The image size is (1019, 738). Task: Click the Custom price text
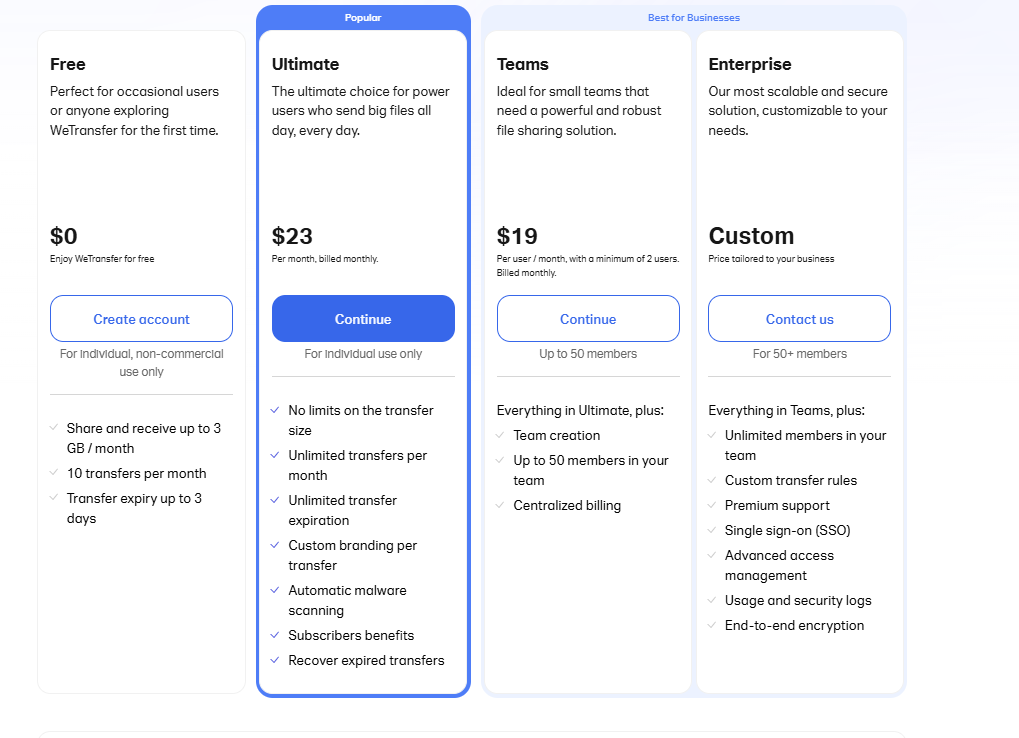[751, 236]
